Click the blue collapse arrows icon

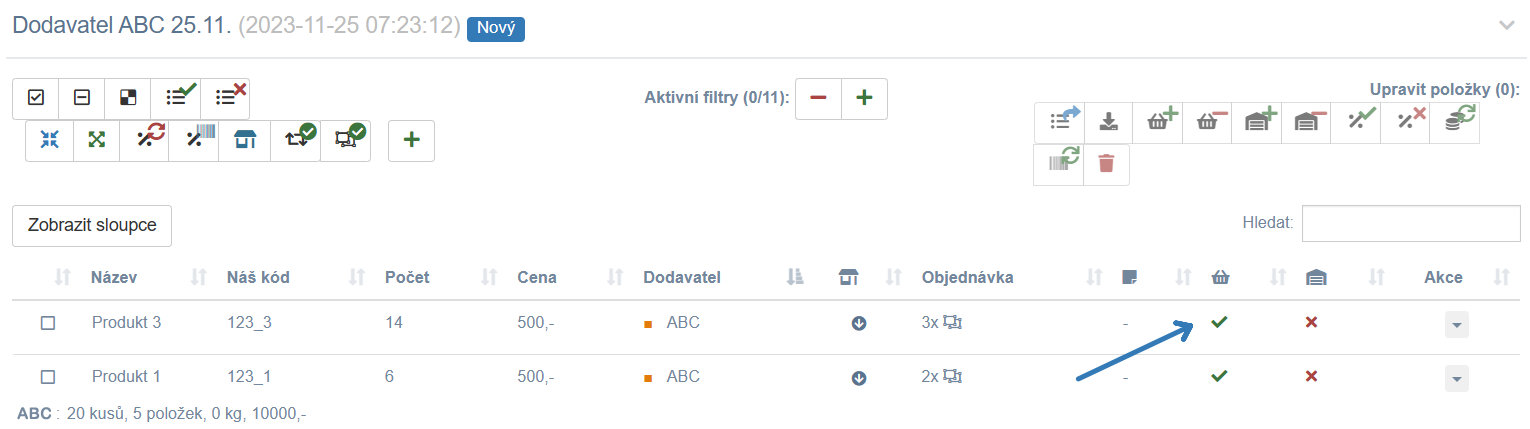[x=49, y=140]
